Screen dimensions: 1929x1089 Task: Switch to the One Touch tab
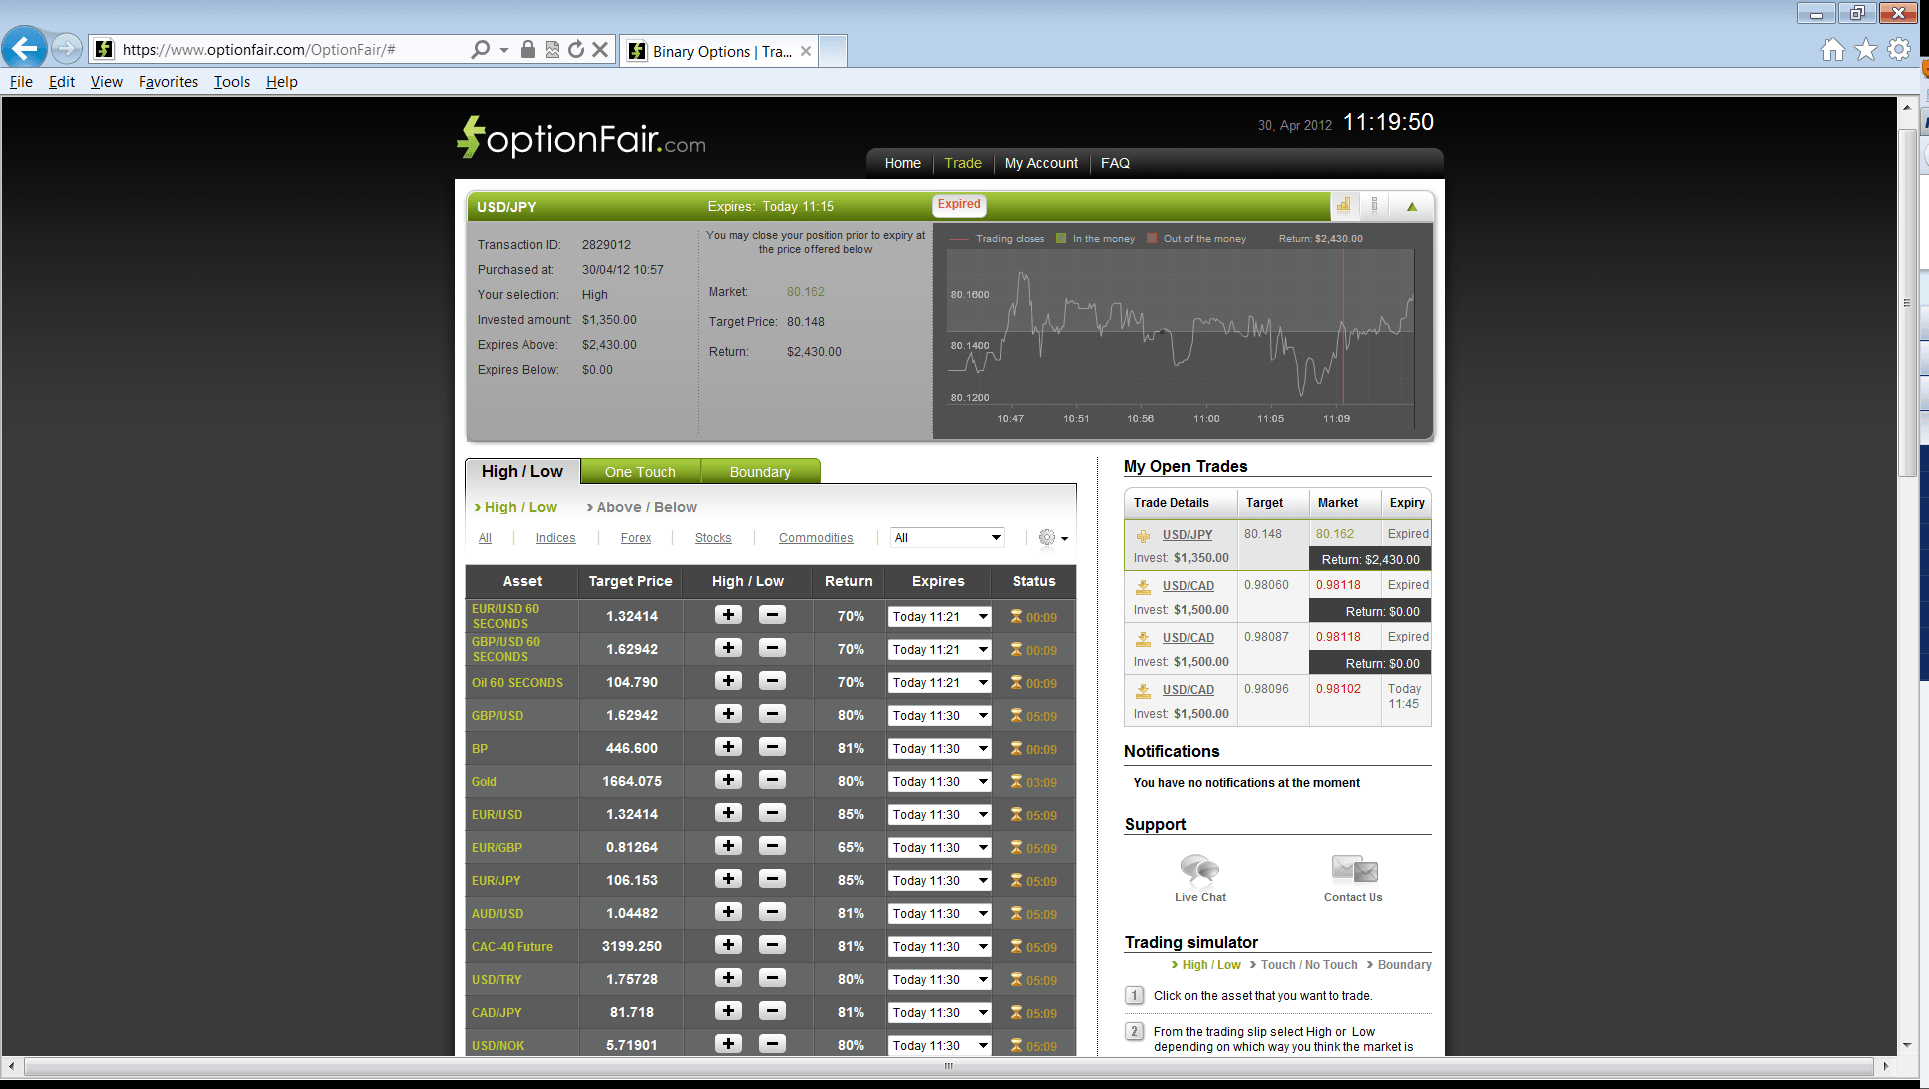tap(640, 470)
